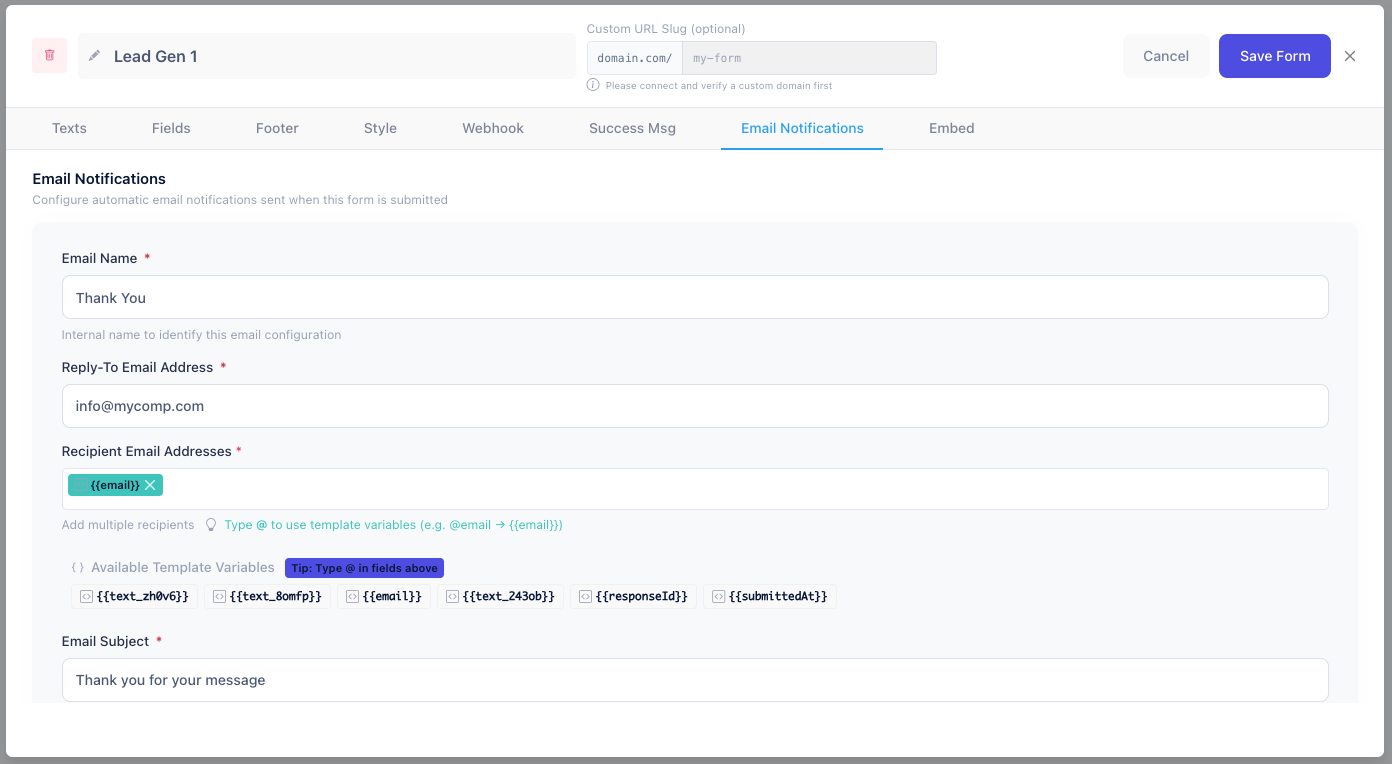The image size is (1392, 764).
Task: Switch to the Texts tab
Action: click(x=68, y=128)
